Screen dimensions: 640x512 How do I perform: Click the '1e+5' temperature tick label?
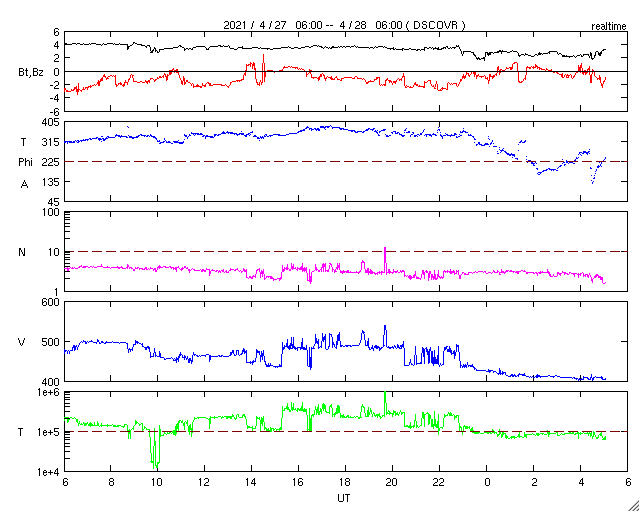point(48,432)
